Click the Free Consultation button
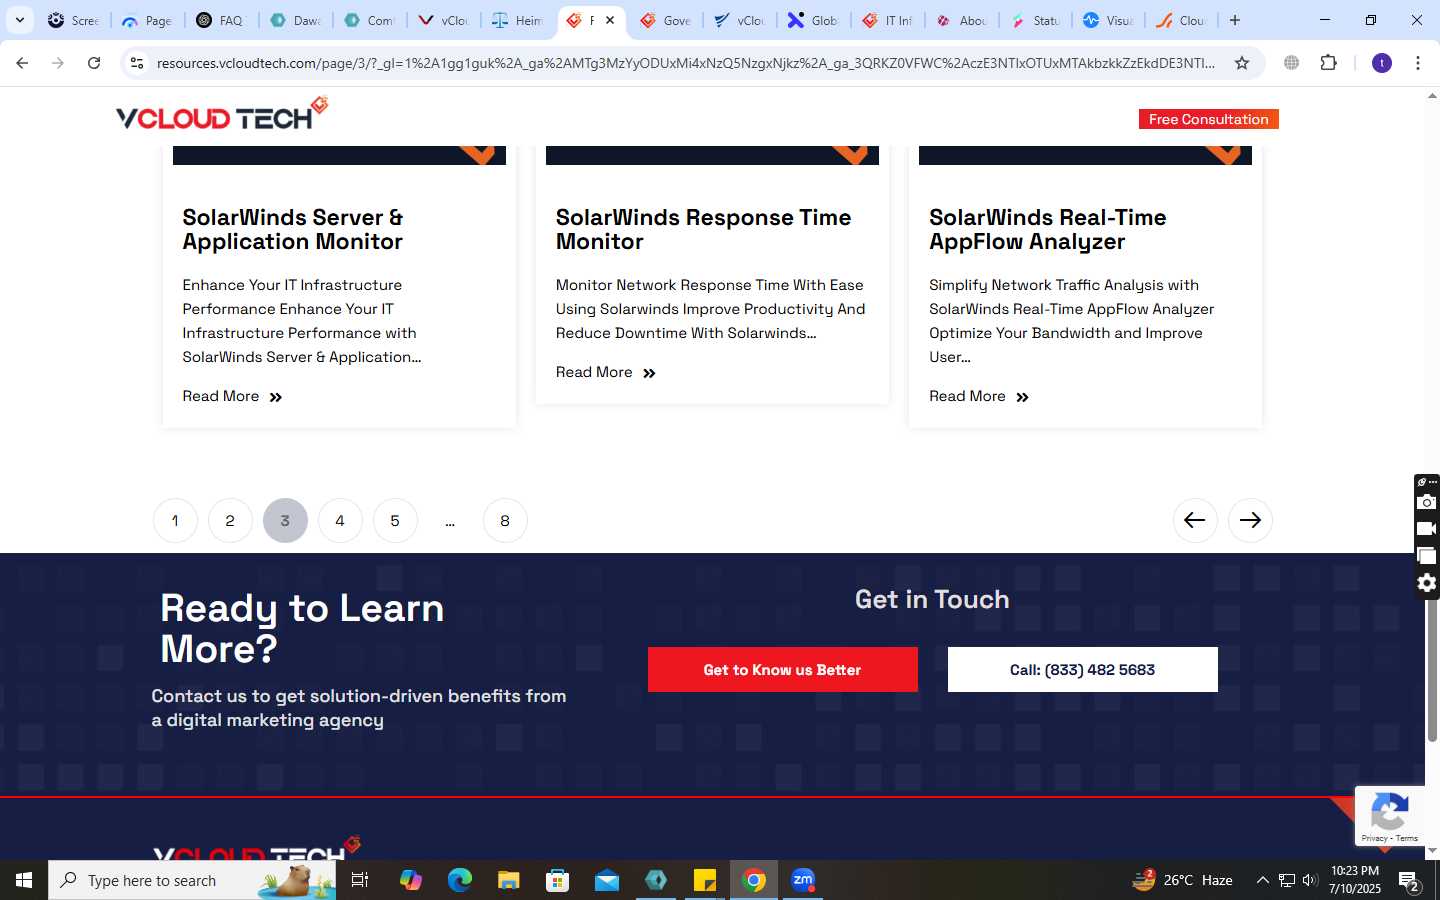1440x900 pixels. coord(1208,119)
